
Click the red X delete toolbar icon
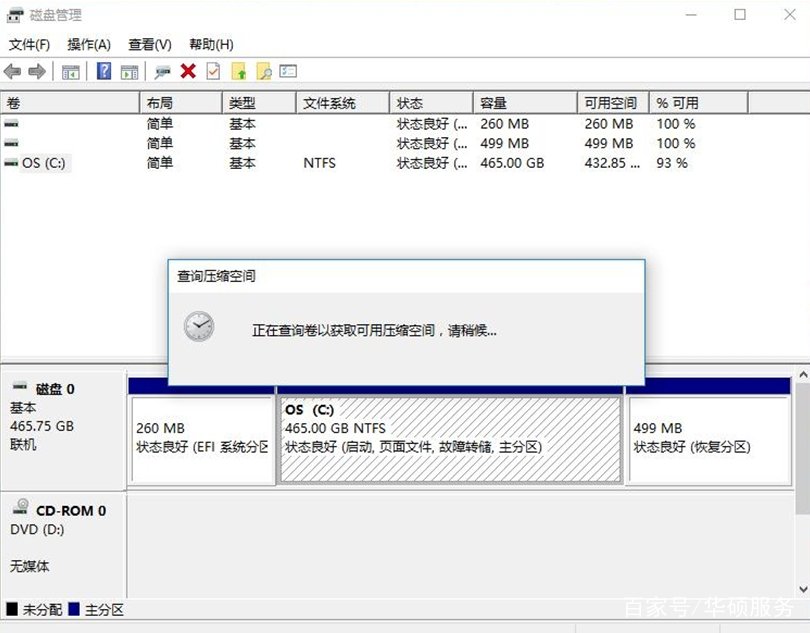tap(189, 70)
